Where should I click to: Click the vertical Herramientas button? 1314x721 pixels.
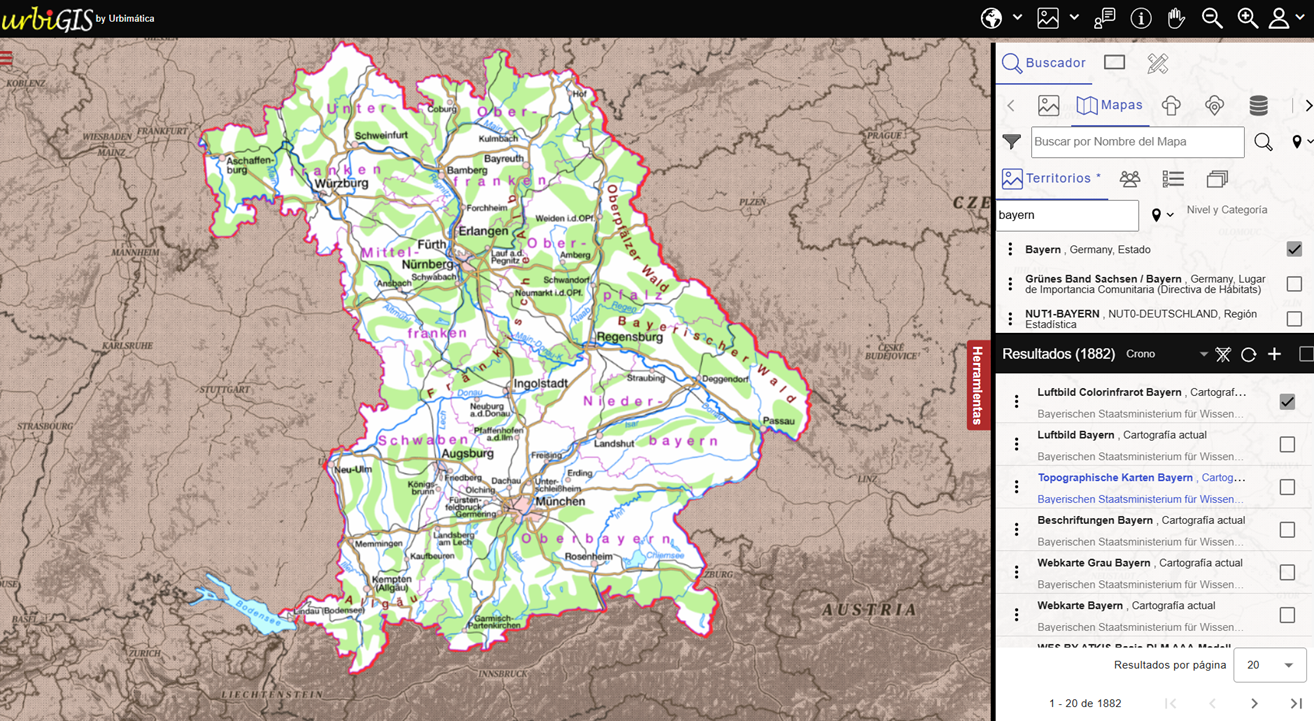[x=978, y=385]
